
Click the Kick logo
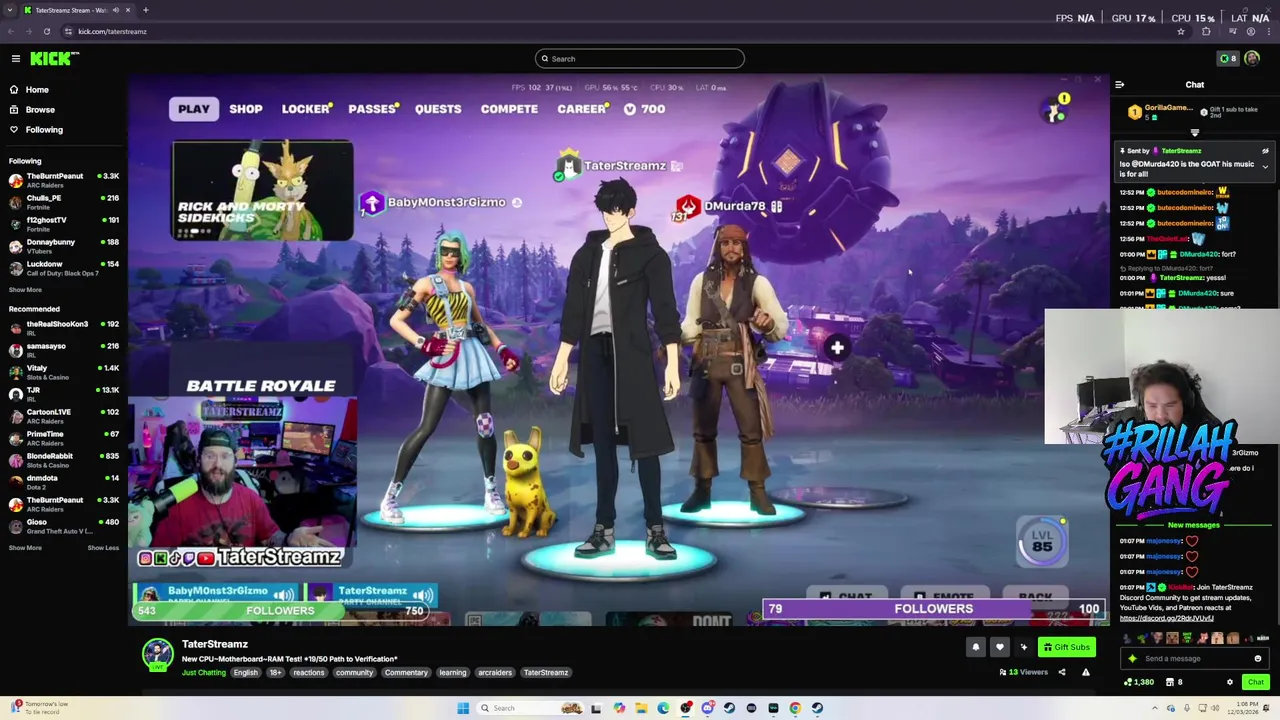pos(52,59)
